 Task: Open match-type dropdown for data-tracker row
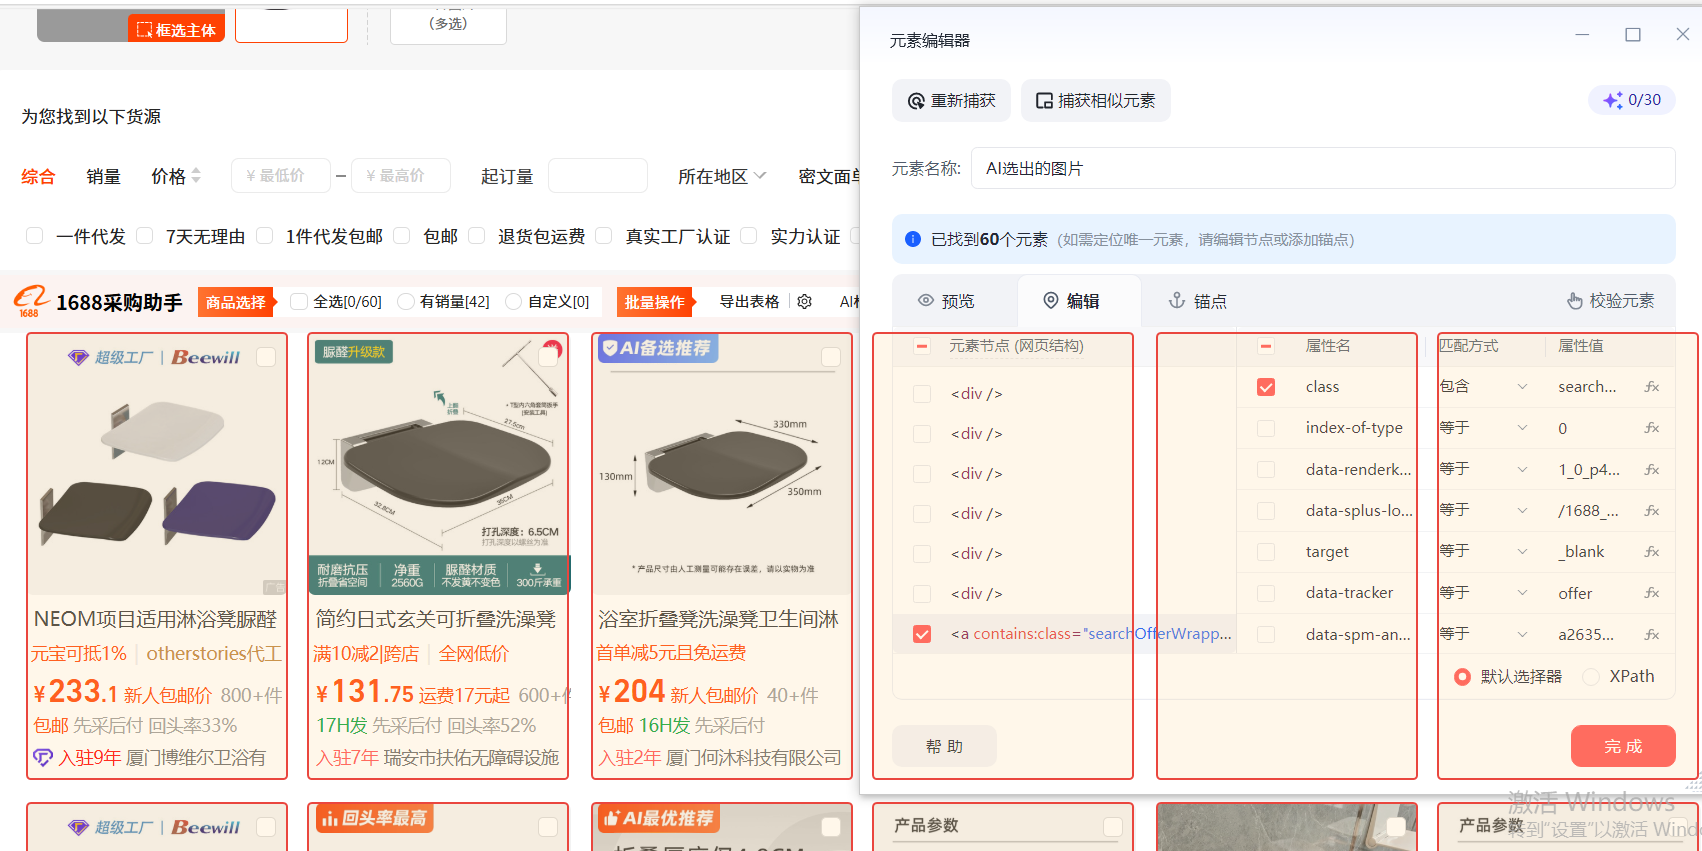[x=1522, y=593]
